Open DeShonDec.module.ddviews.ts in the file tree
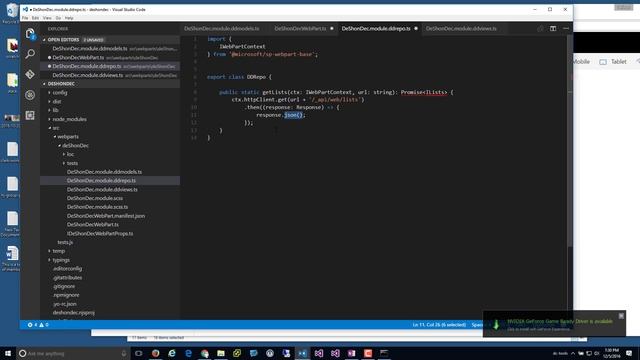The image size is (640, 360). [x=102, y=189]
